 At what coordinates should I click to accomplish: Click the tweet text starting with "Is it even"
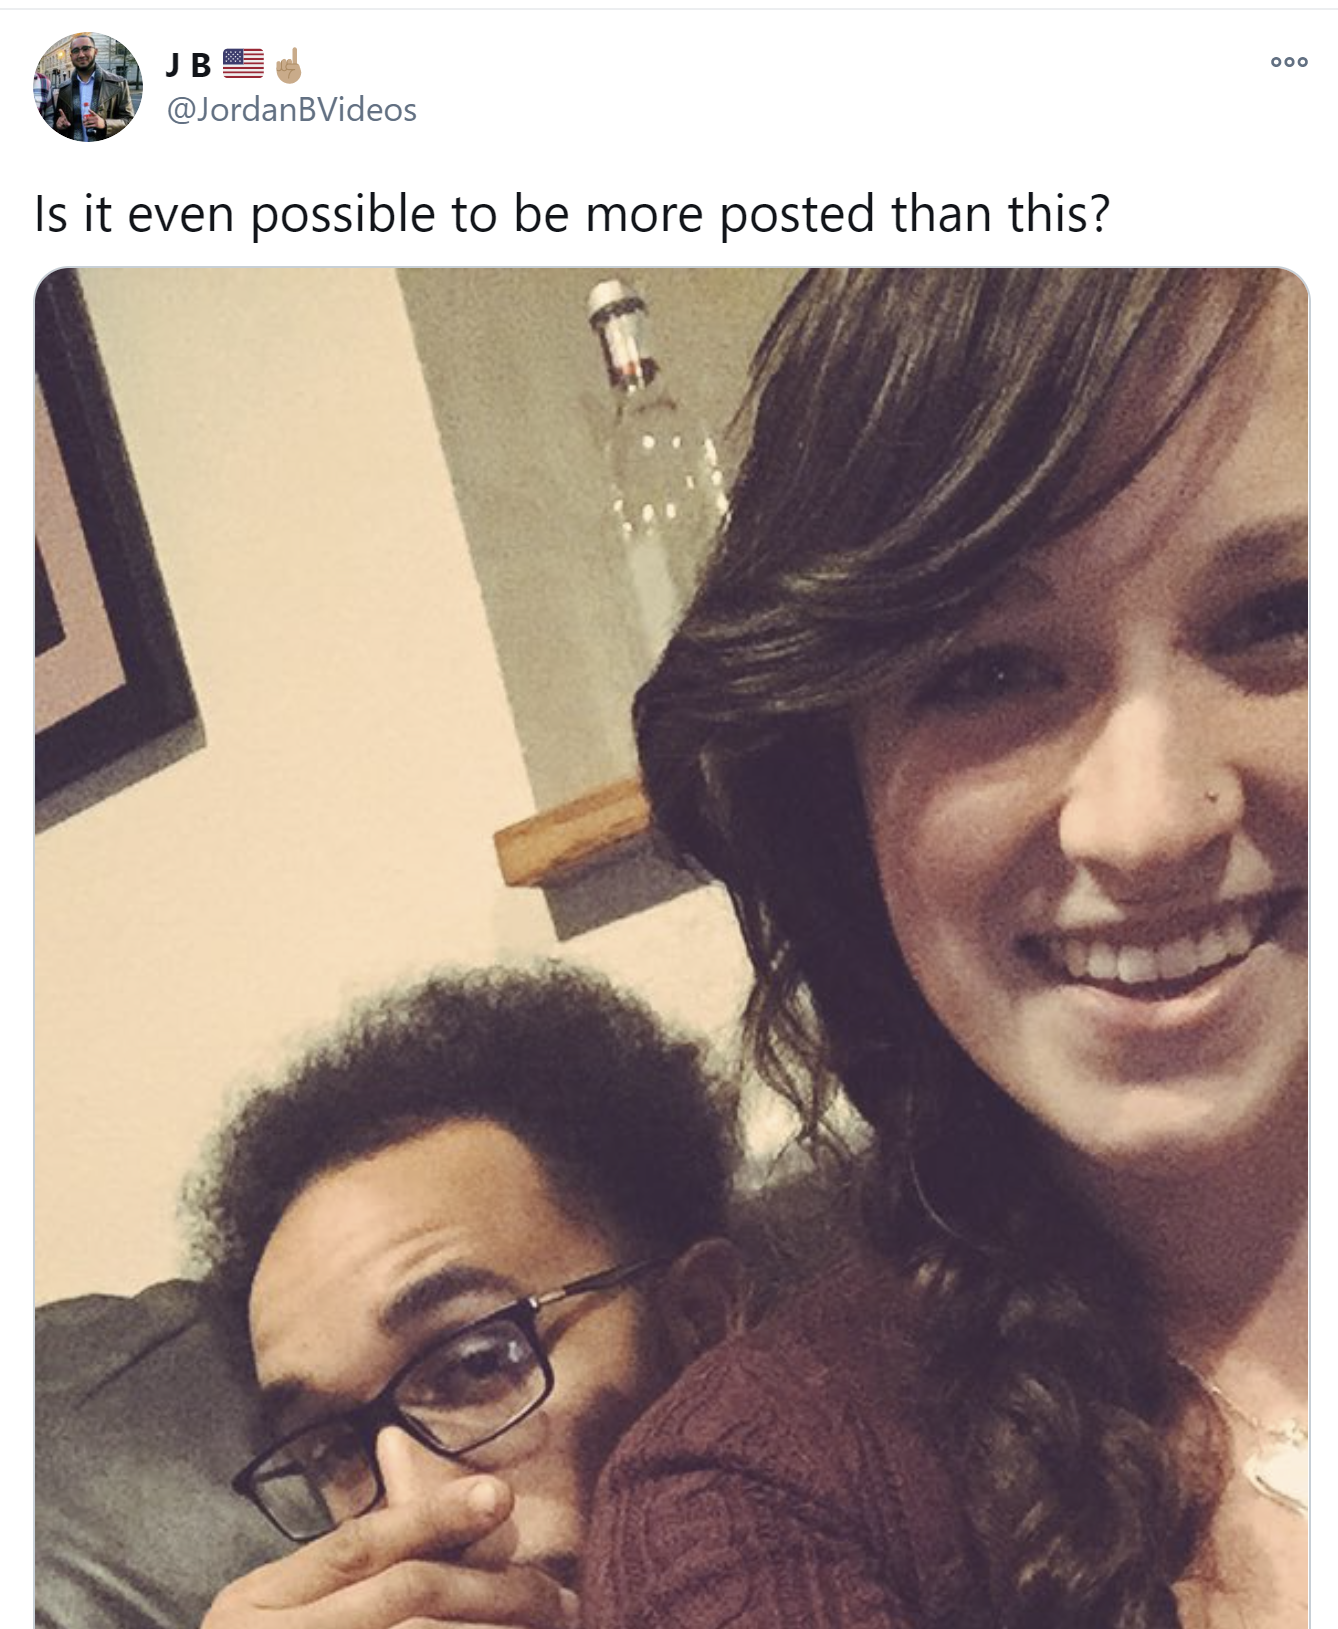572,214
